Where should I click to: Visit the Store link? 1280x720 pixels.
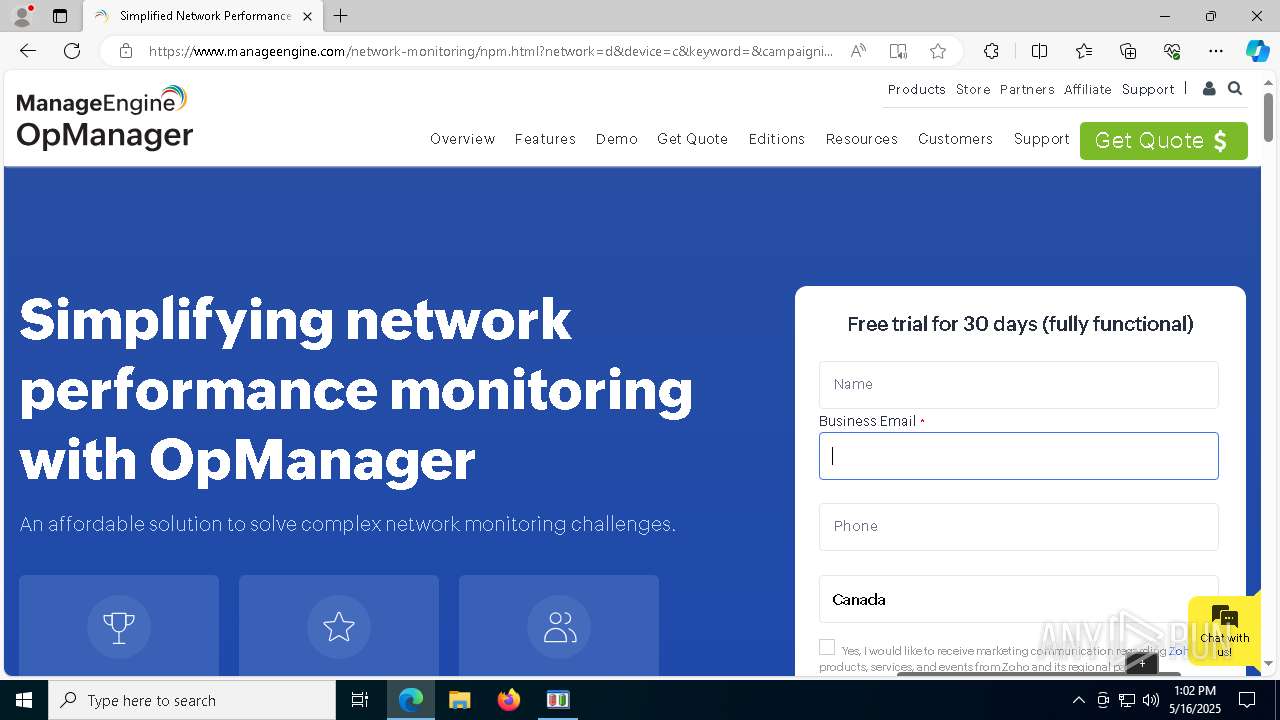coord(973,89)
